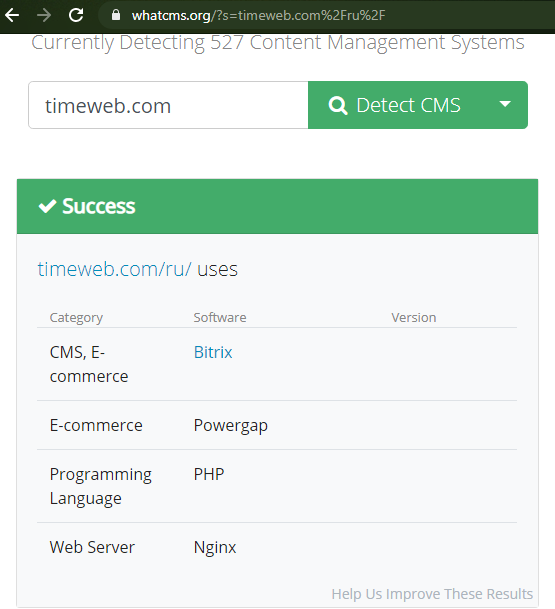Select the Programming Language category cell
555x609 pixels.
click(x=101, y=486)
